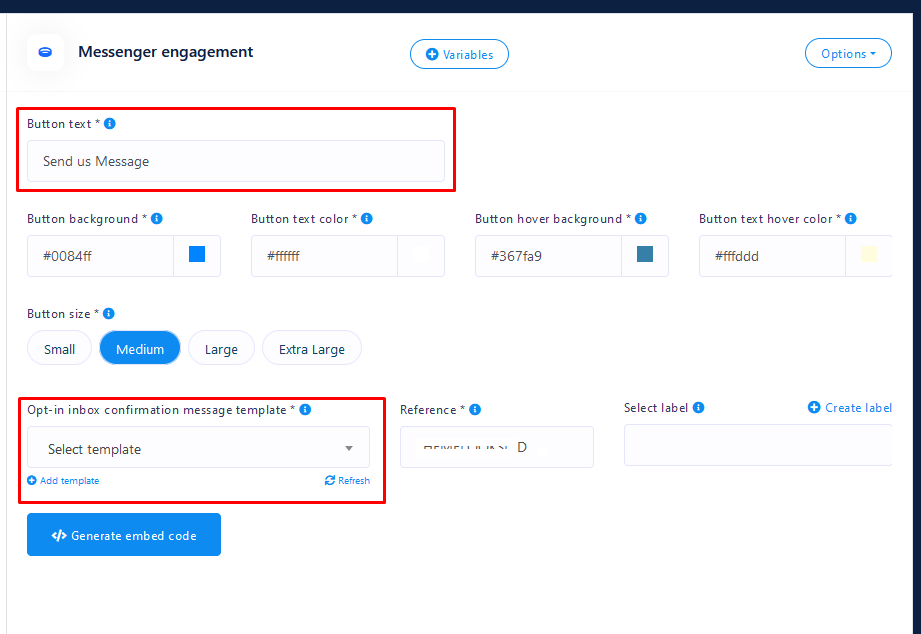Expand the Options dropdown menu
Screen dimensions: 921x634
847,54
